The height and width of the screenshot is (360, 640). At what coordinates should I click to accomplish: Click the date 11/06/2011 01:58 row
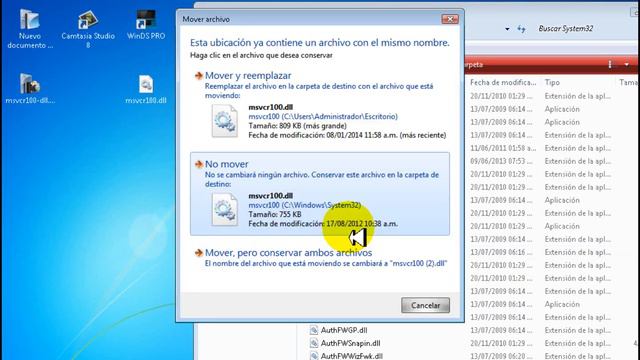click(x=502, y=148)
